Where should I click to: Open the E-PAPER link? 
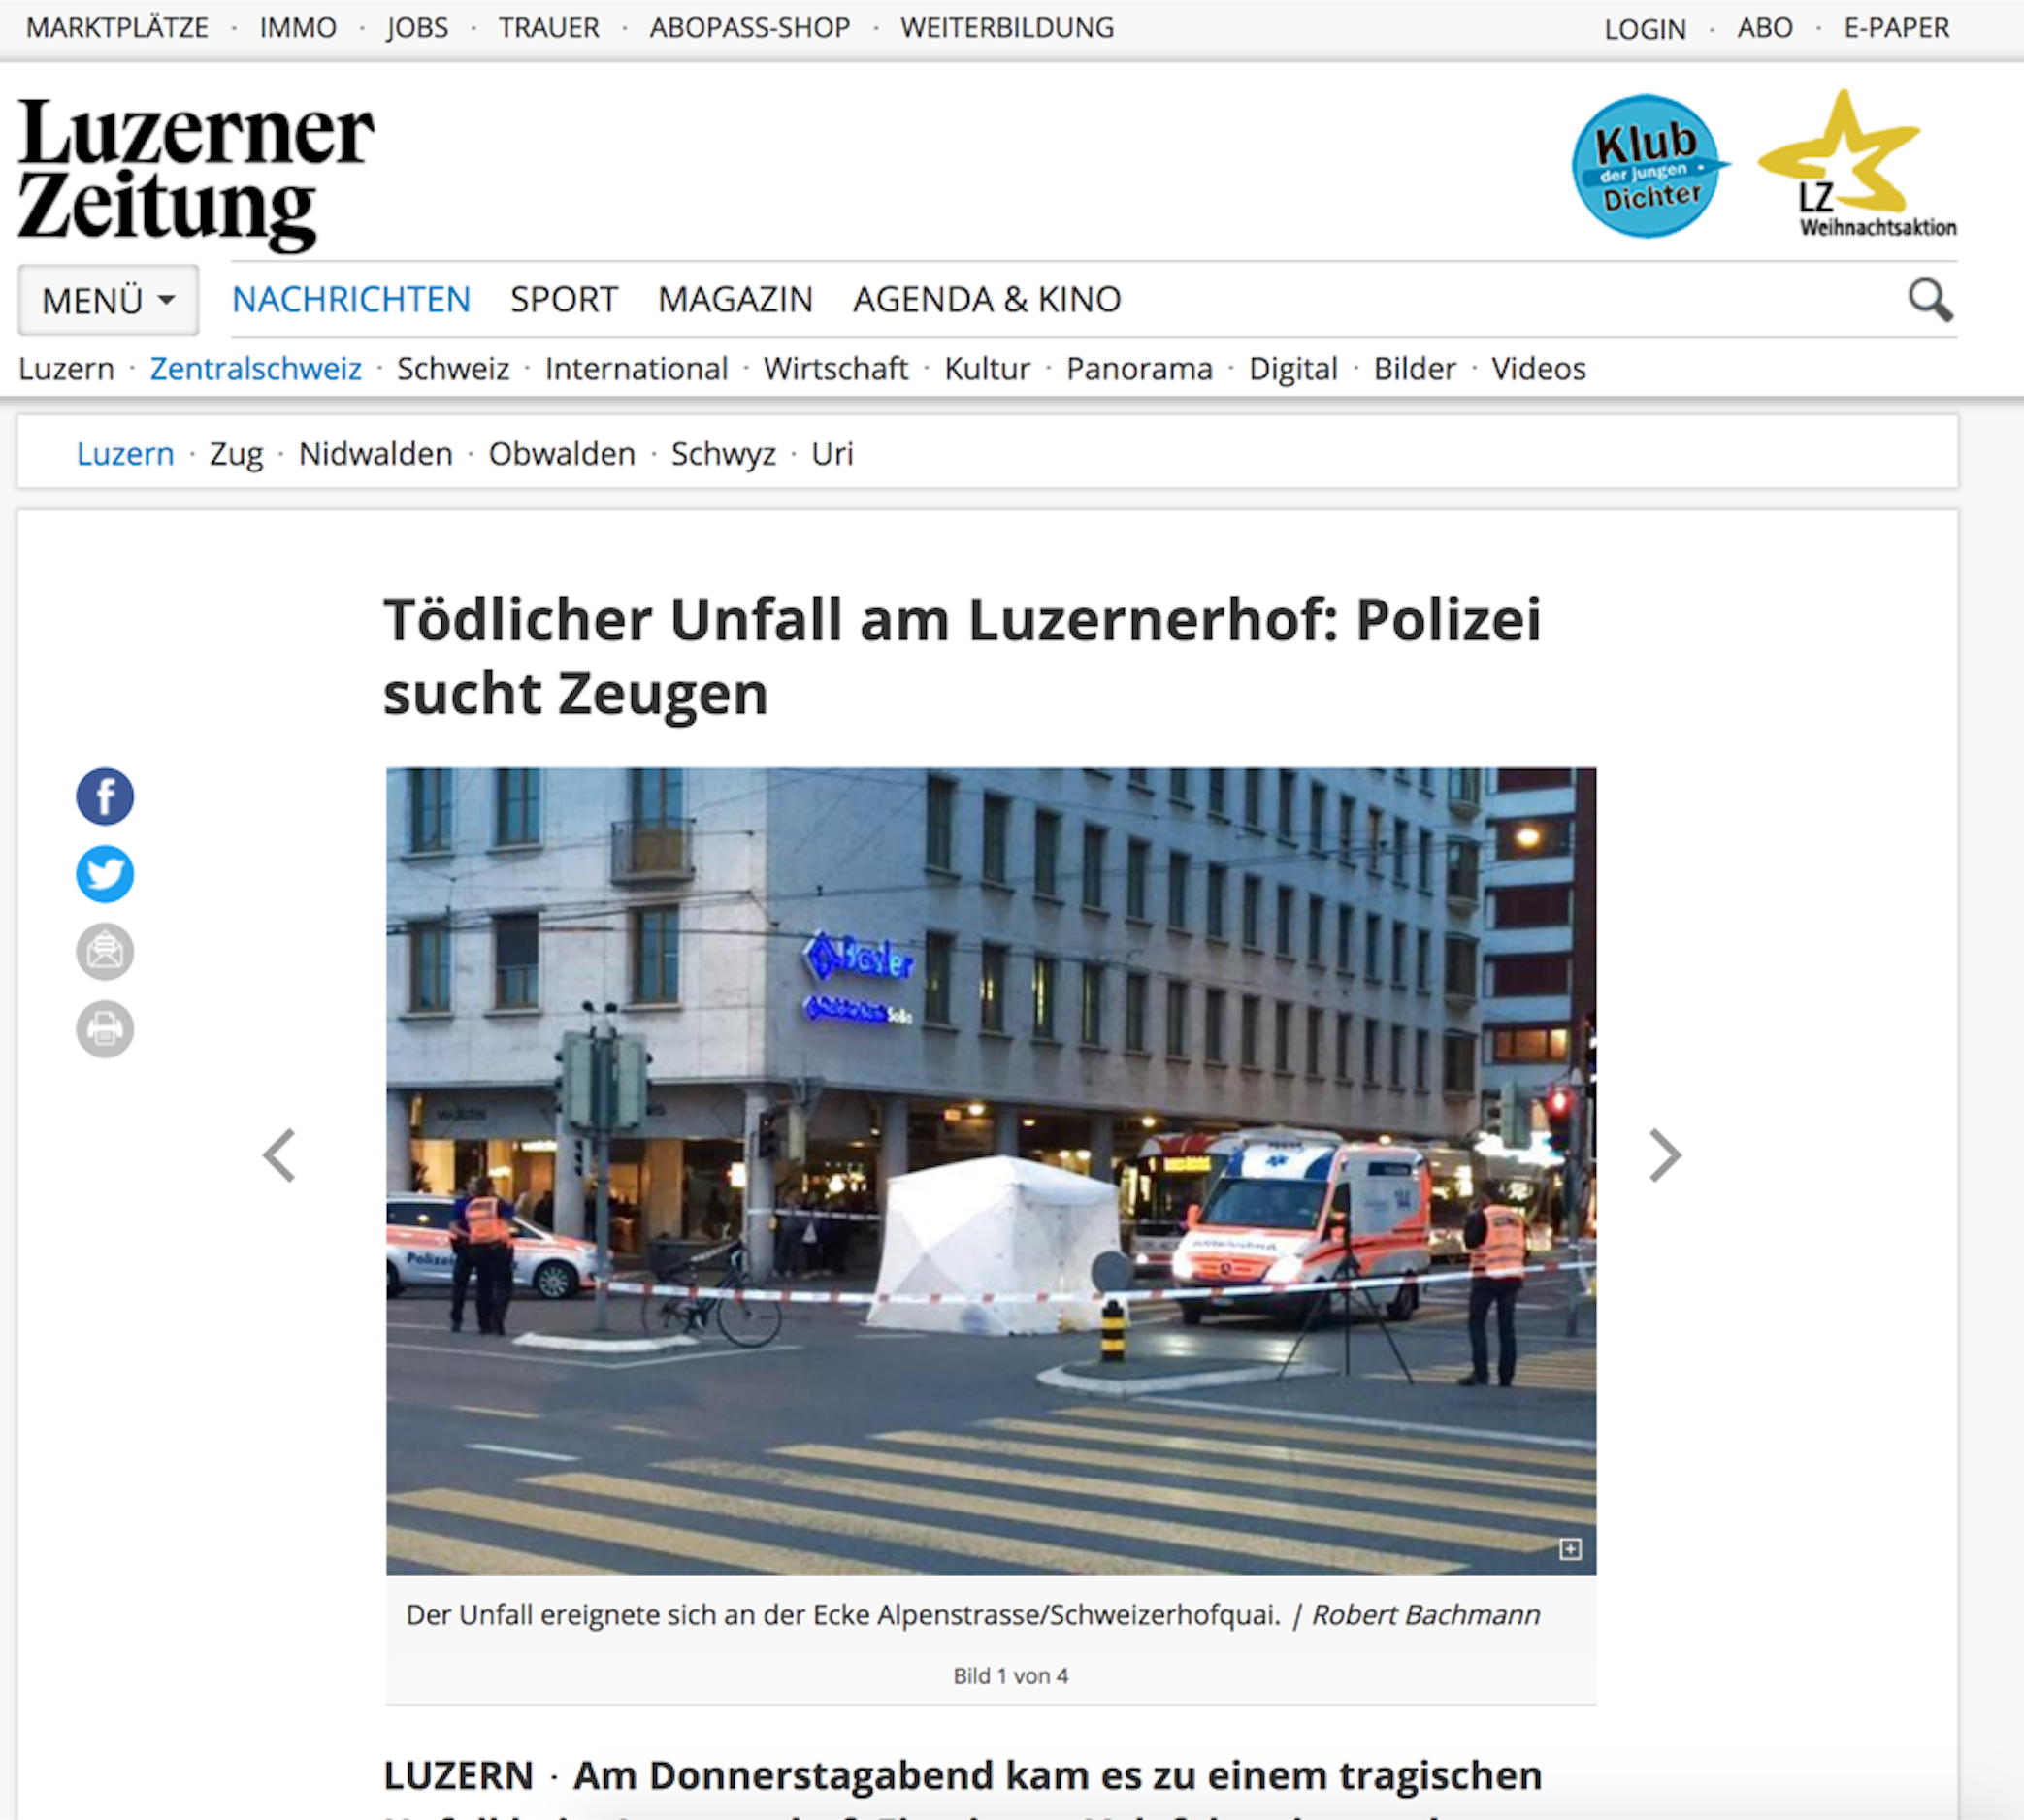(1897, 28)
